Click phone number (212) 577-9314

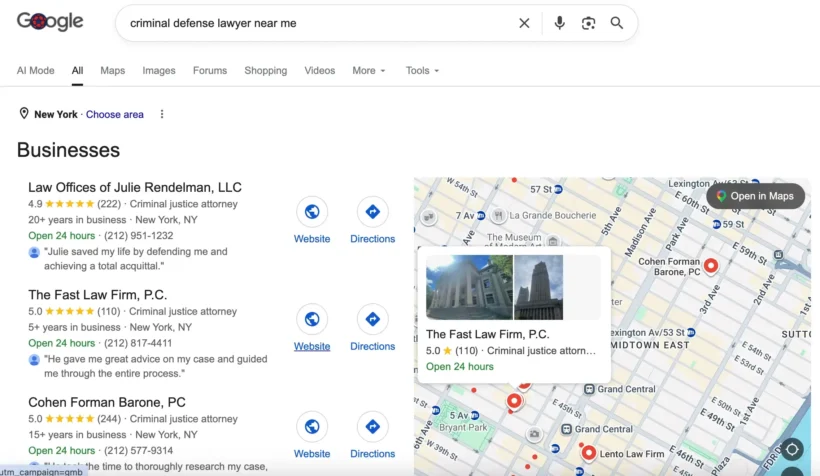pyautogui.click(x=139, y=450)
